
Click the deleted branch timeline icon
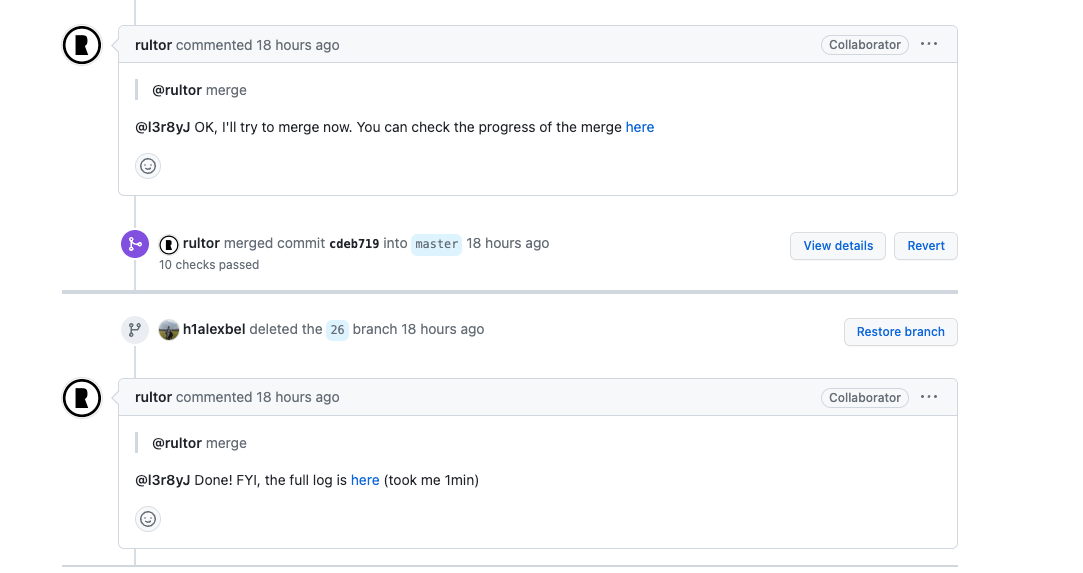click(x=135, y=330)
